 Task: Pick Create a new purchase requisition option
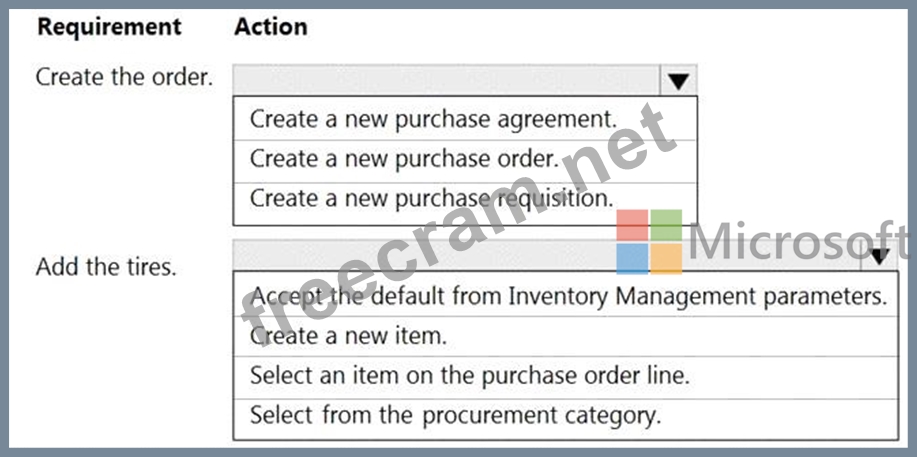coord(431,198)
